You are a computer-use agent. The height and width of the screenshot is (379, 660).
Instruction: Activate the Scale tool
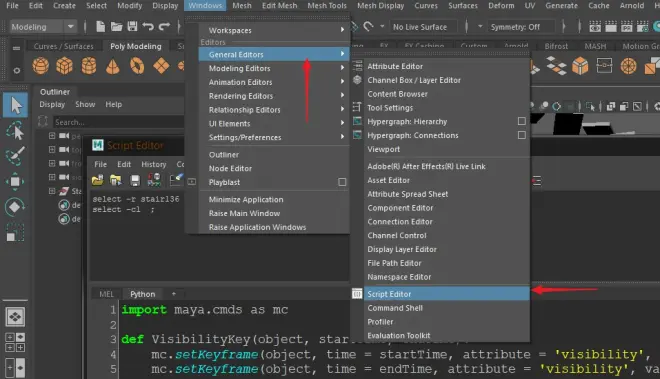pyautogui.click(x=15, y=232)
